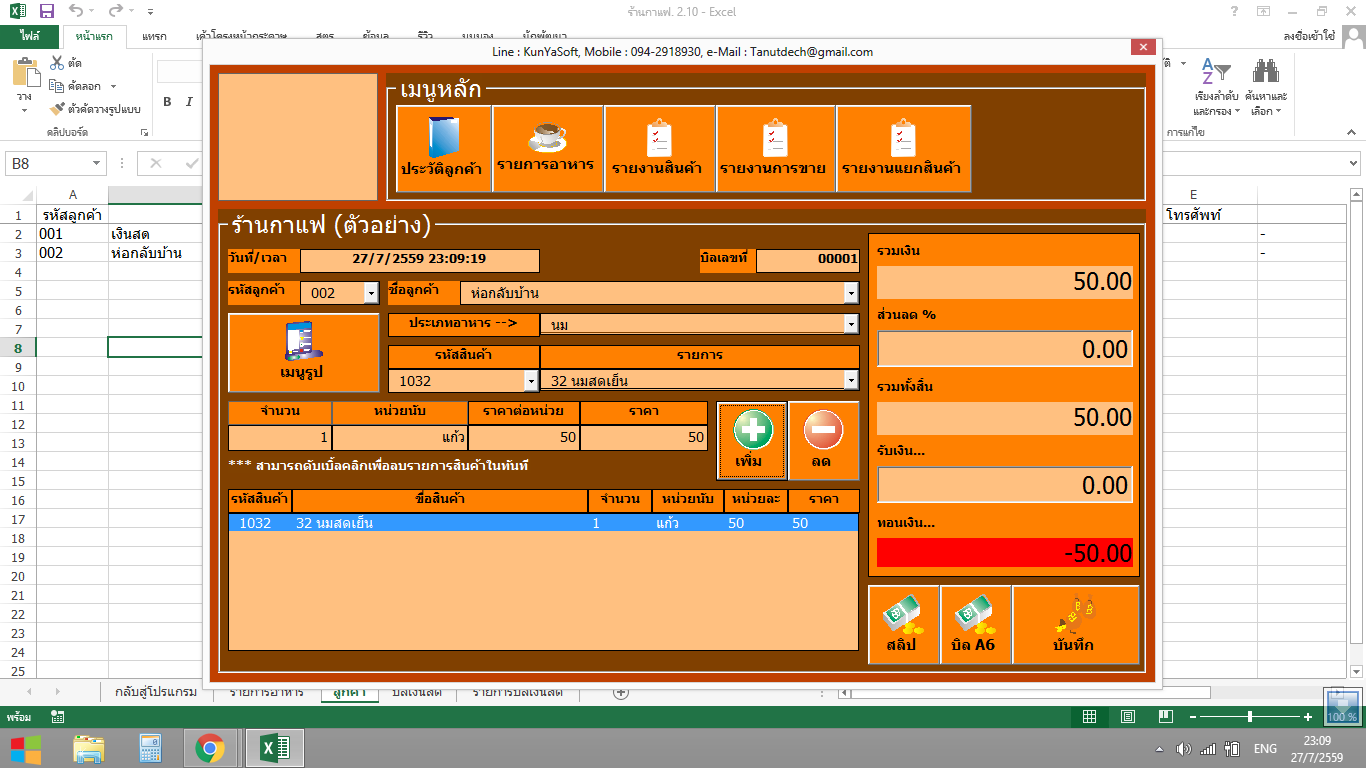This screenshot has height=768, width=1366.
Task: Switch to page layout view icon
Action: 1127,717
